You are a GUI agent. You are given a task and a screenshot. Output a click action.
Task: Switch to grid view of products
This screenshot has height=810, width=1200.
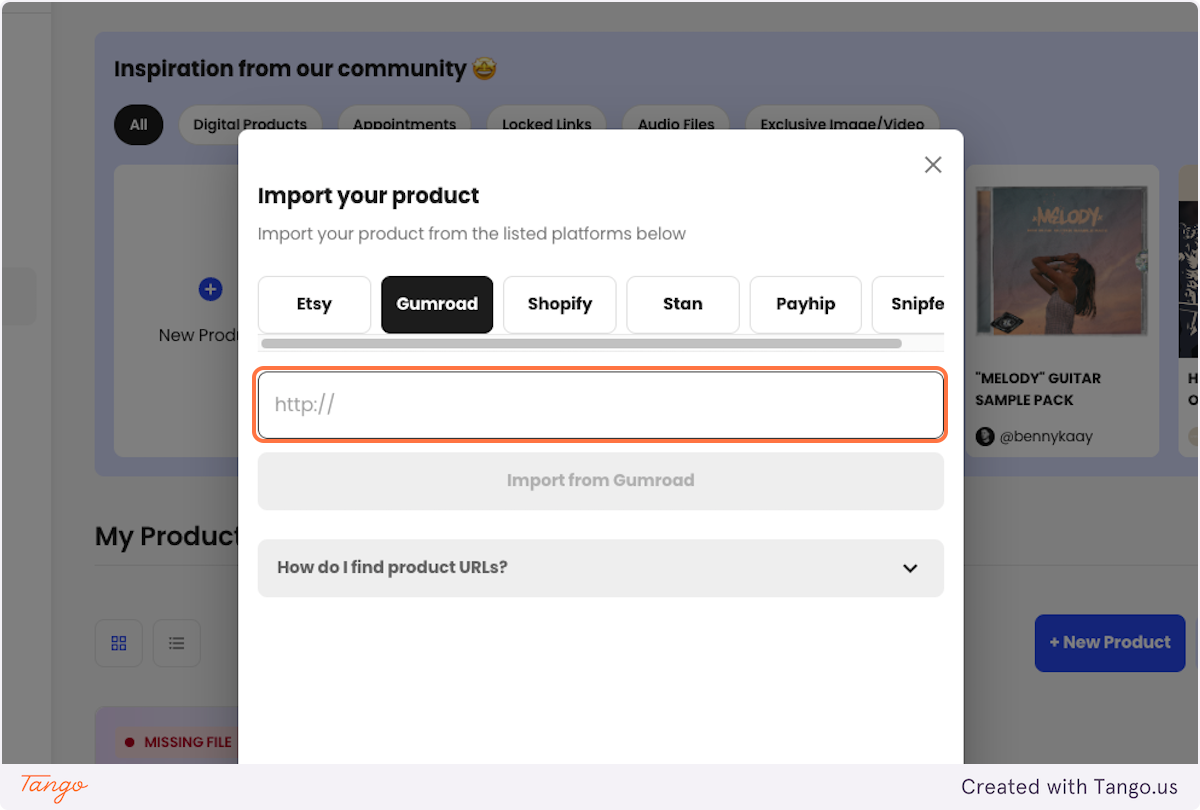pyautogui.click(x=119, y=643)
